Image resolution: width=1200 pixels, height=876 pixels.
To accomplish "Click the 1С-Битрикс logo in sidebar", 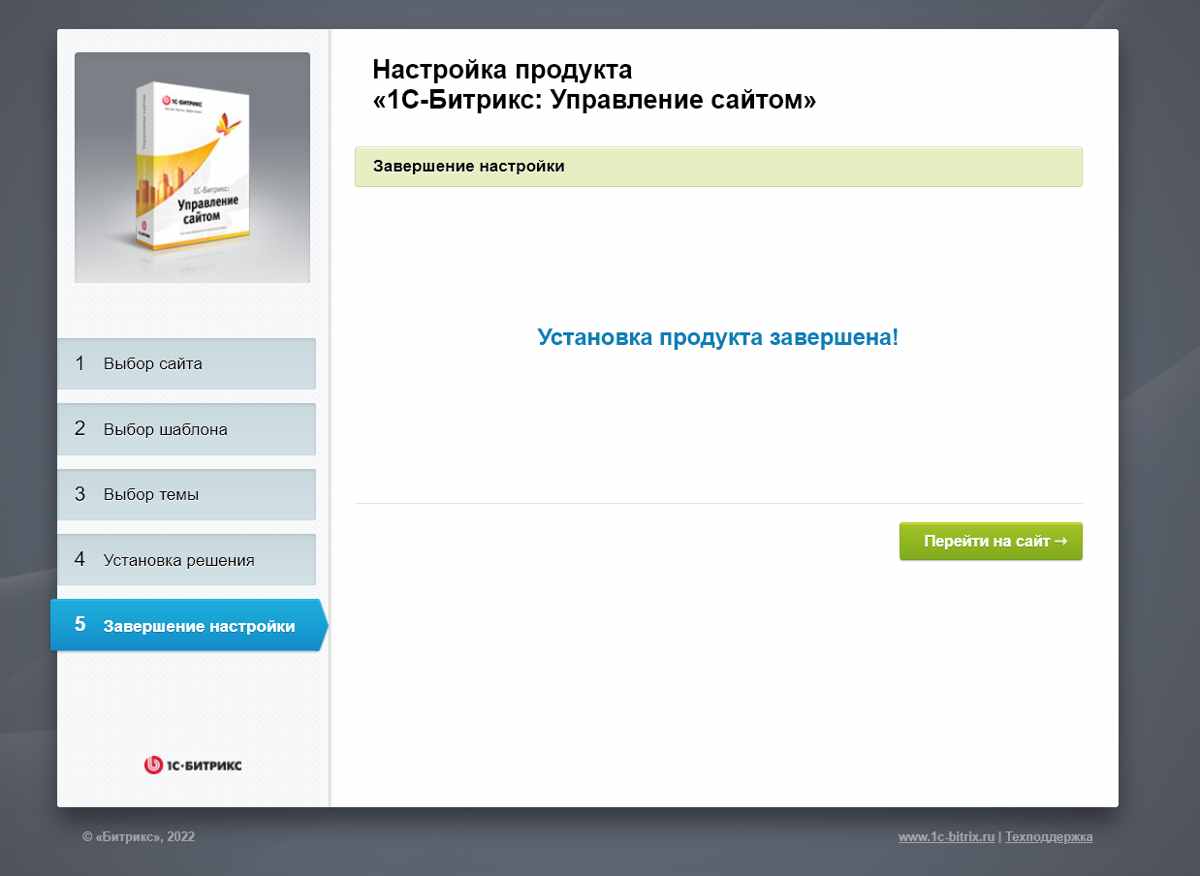I will (193, 765).
